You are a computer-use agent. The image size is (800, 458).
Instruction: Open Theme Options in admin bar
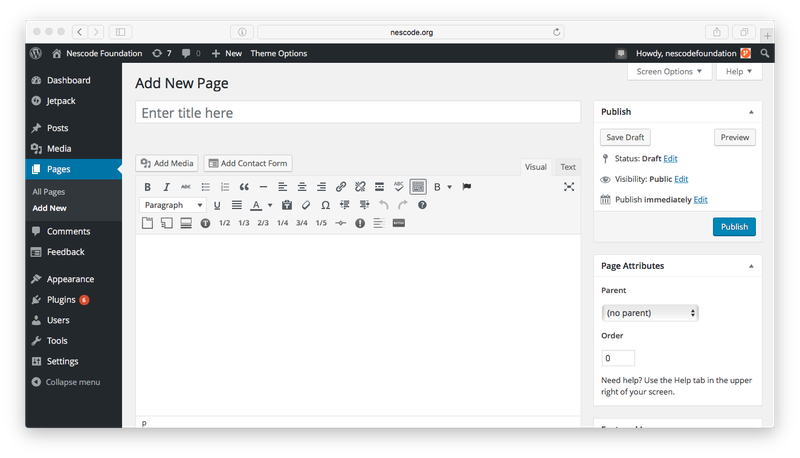[279, 54]
